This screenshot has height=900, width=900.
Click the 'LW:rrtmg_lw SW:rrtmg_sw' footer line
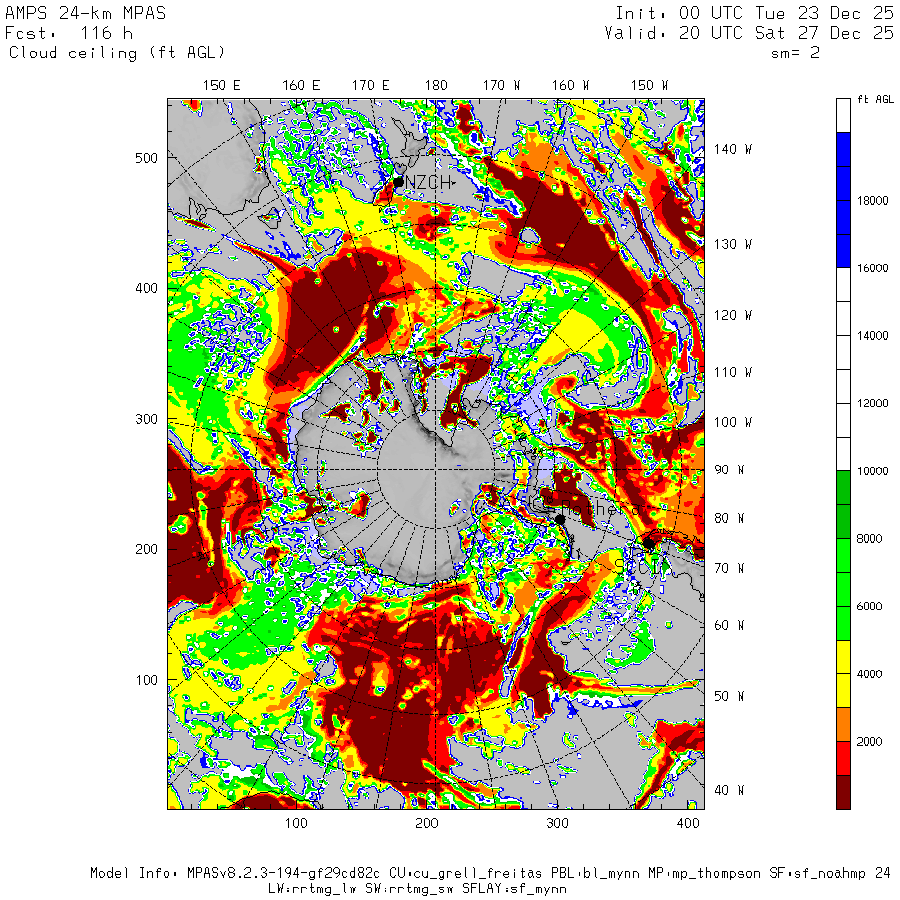pos(417,889)
